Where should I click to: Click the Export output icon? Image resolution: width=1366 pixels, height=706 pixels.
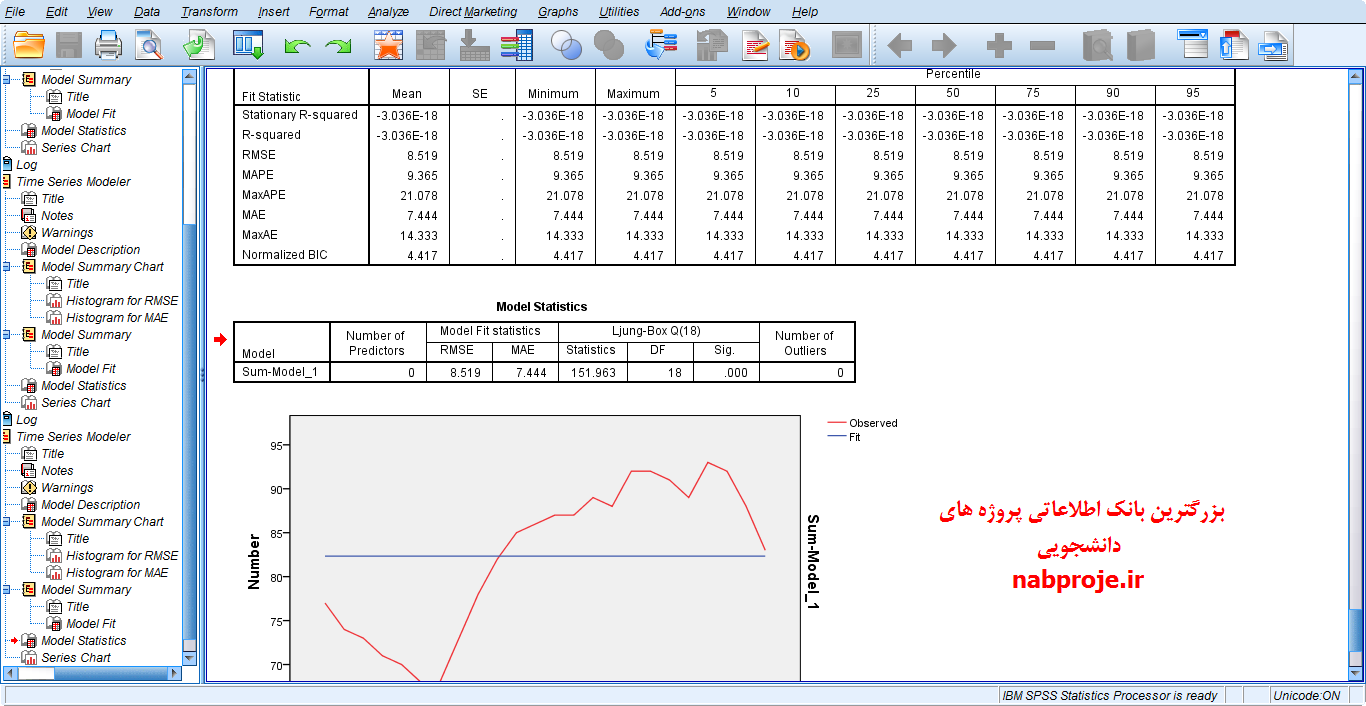tap(200, 45)
